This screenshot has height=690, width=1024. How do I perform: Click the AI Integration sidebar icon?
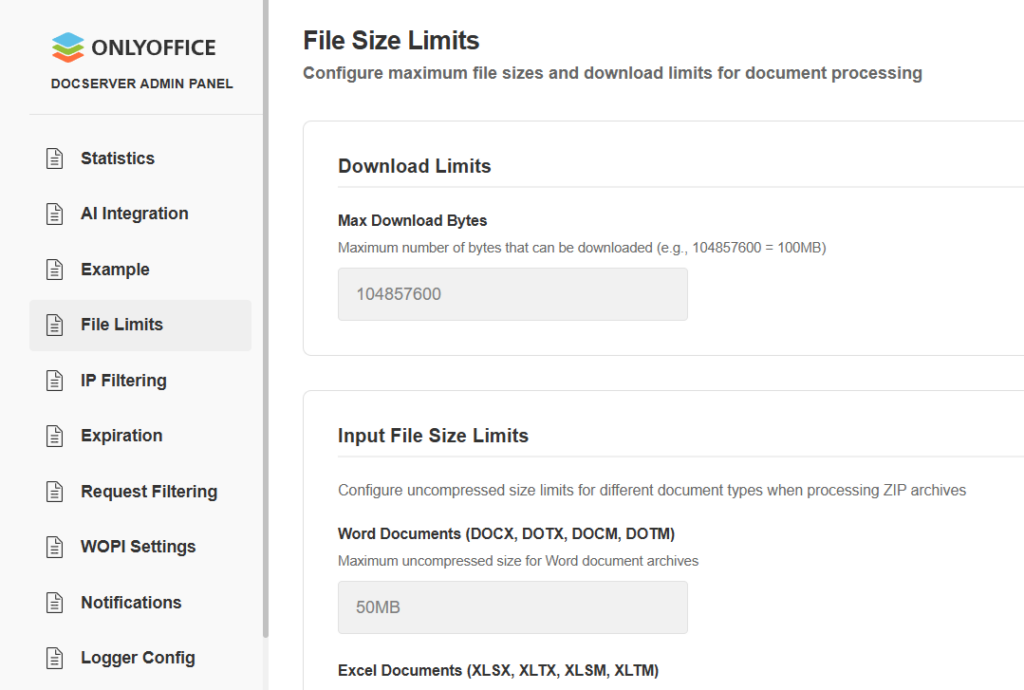tap(55, 214)
